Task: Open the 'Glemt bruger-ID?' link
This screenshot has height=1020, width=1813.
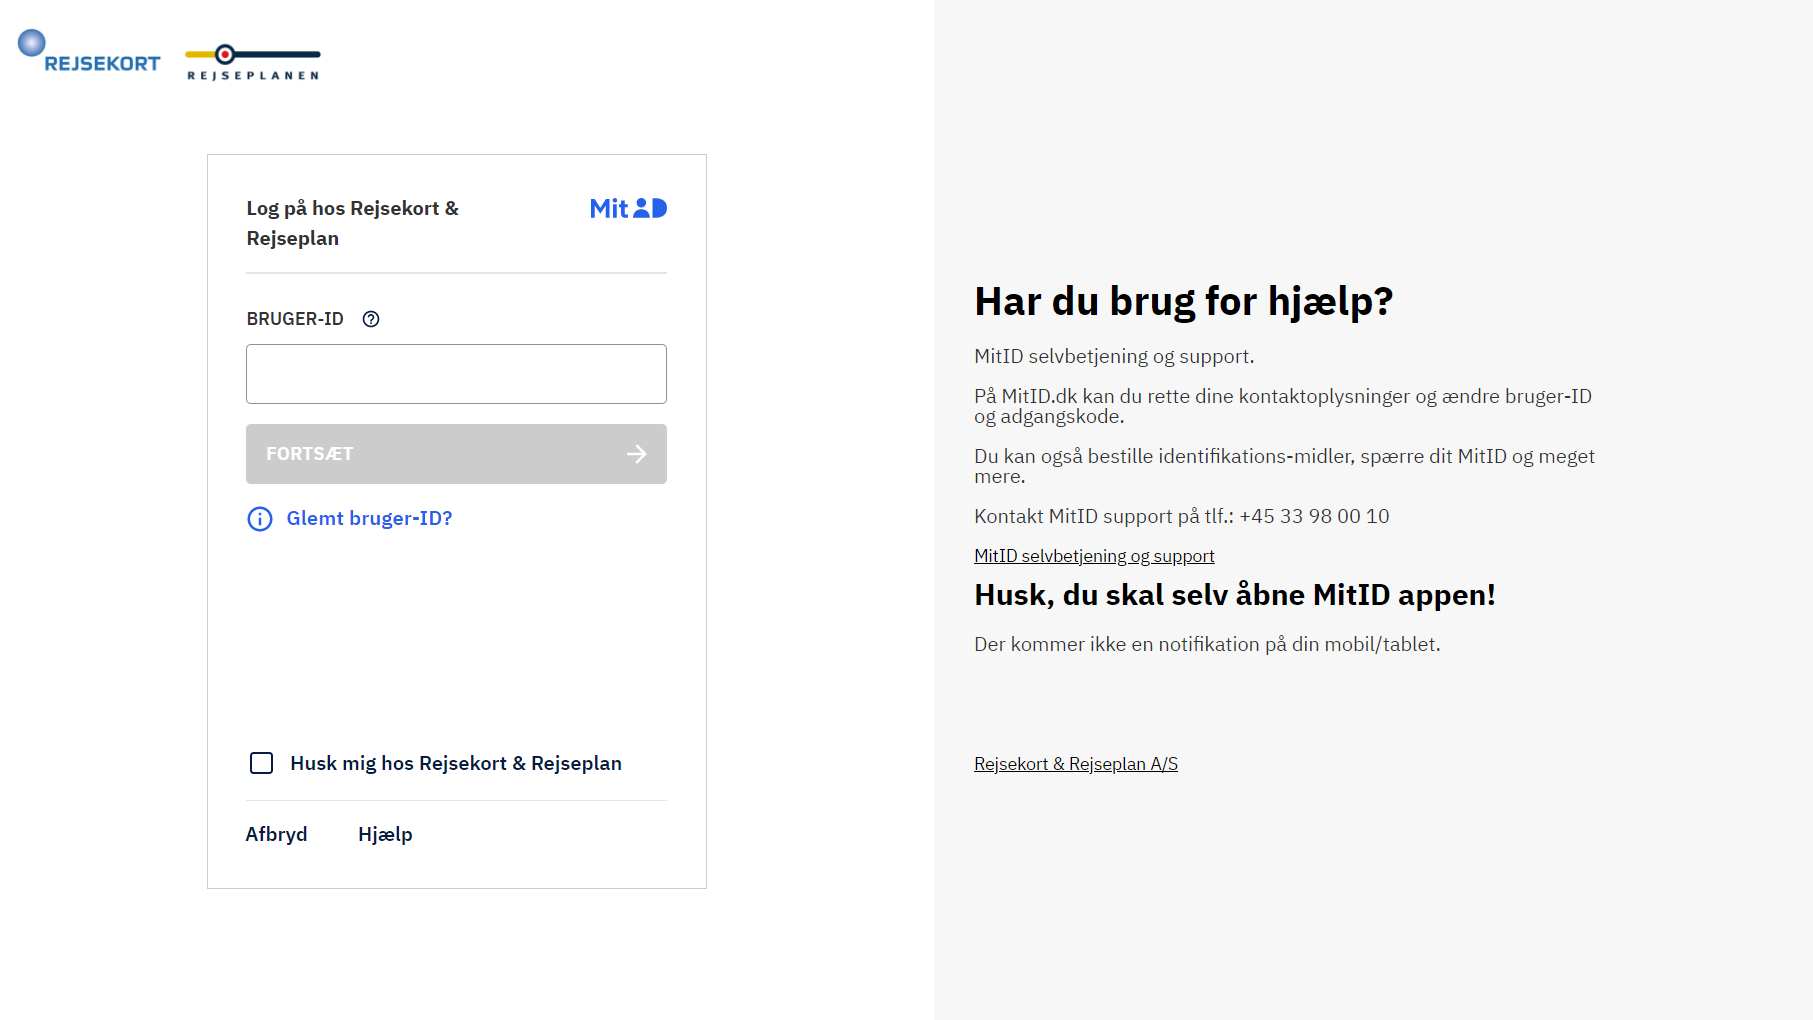Action: (x=369, y=518)
